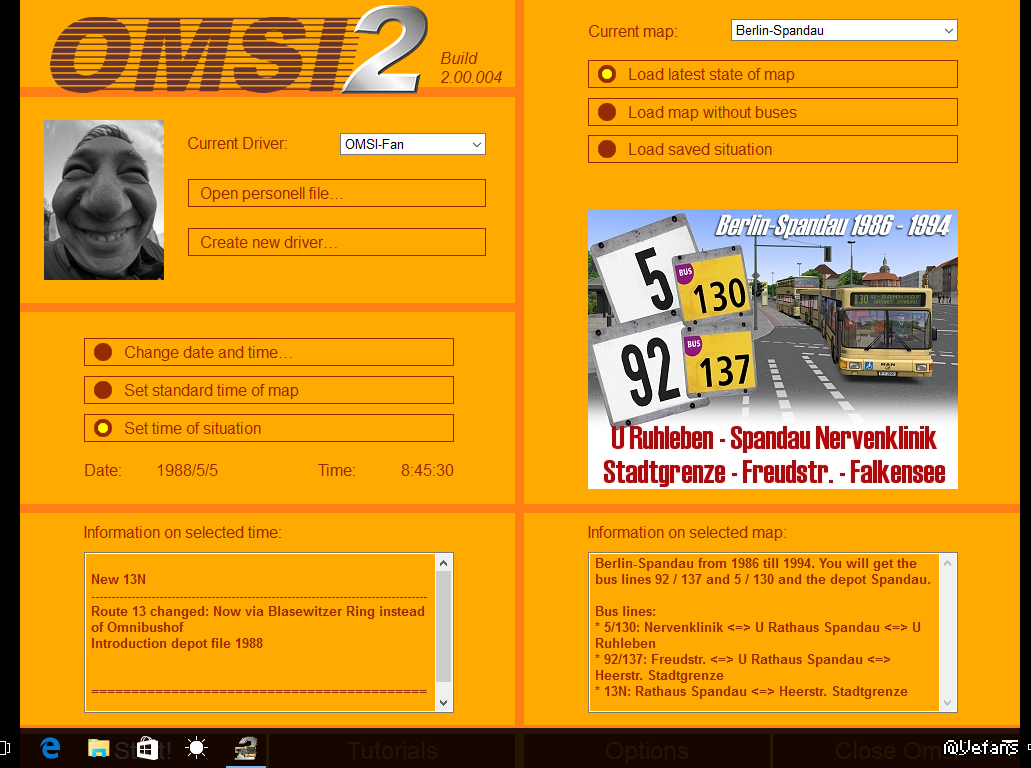Click map info scrollbar up arrow
The height and width of the screenshot is (768, 1031).
tap(947, 563)
